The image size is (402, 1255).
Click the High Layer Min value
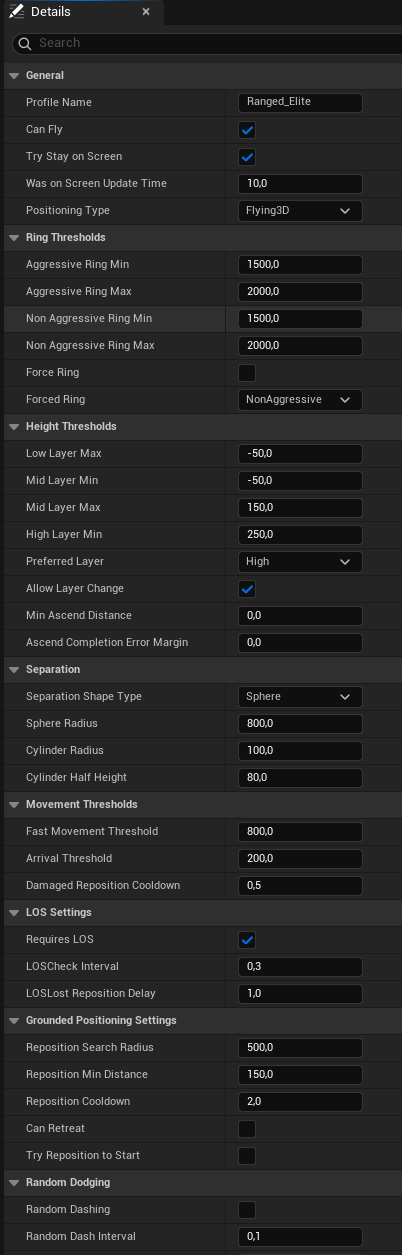(300, 535)
